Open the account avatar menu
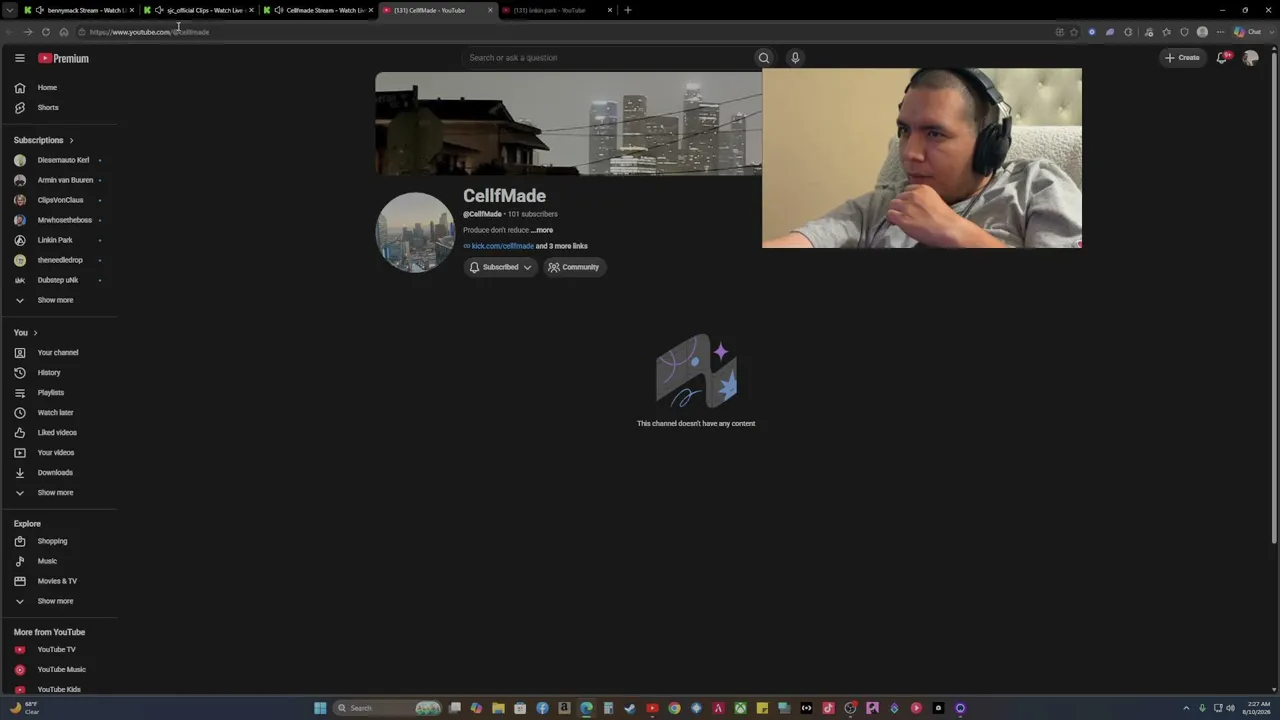Image resolution: width=1280 pixels, height=720 pixels. coord(1250,58)
